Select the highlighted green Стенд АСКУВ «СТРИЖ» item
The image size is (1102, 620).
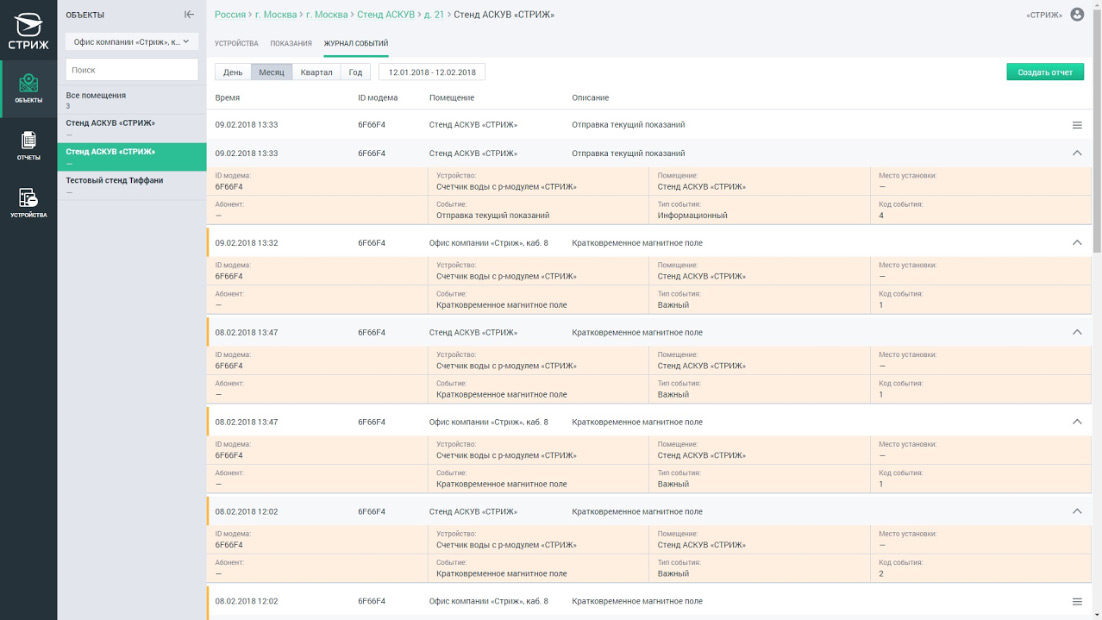[x=131, y=157]
